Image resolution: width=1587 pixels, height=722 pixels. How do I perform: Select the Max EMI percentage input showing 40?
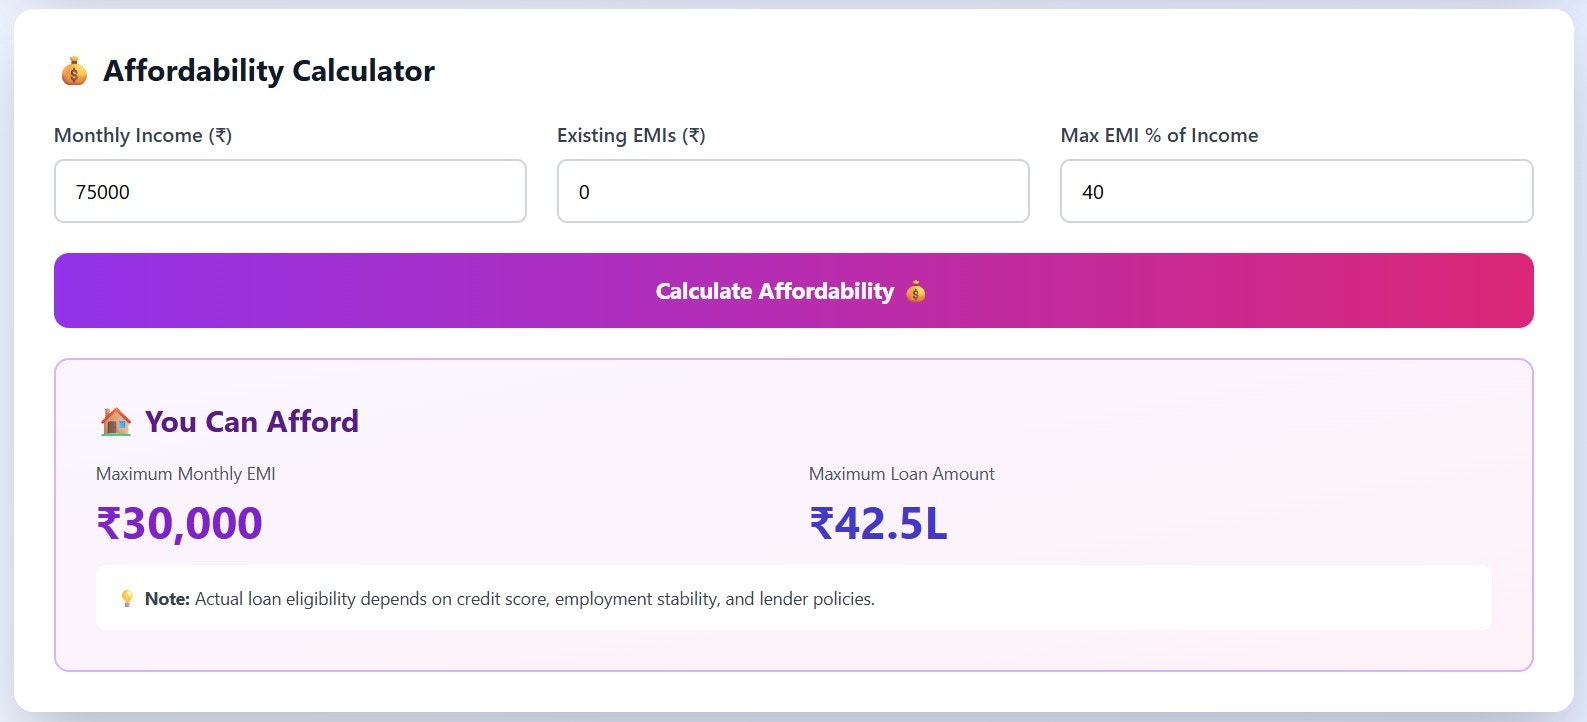coord(1296,191)
